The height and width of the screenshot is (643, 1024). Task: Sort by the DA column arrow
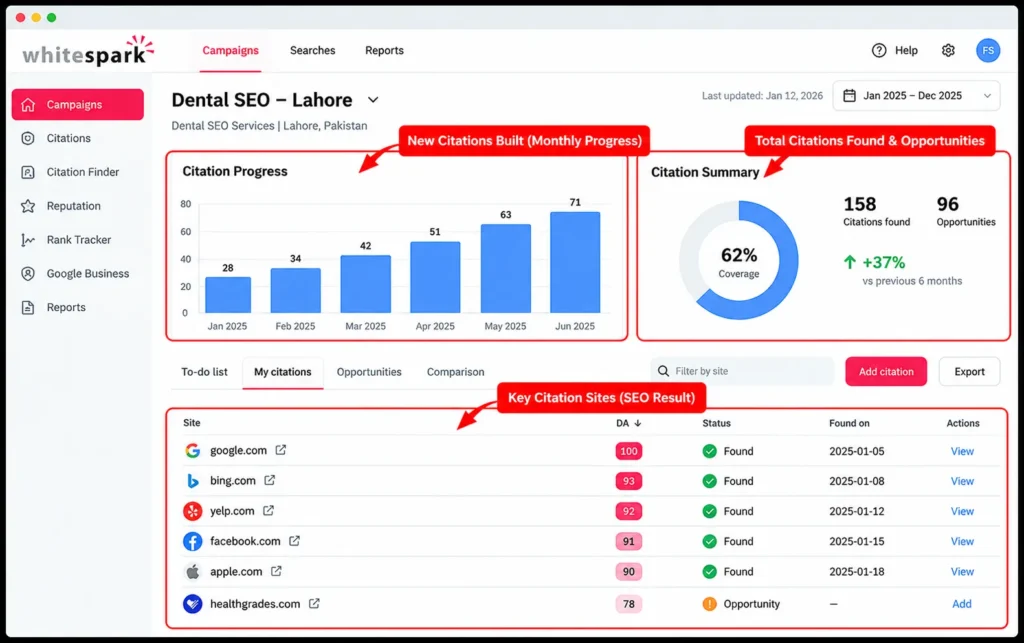[x=638, y=423]
